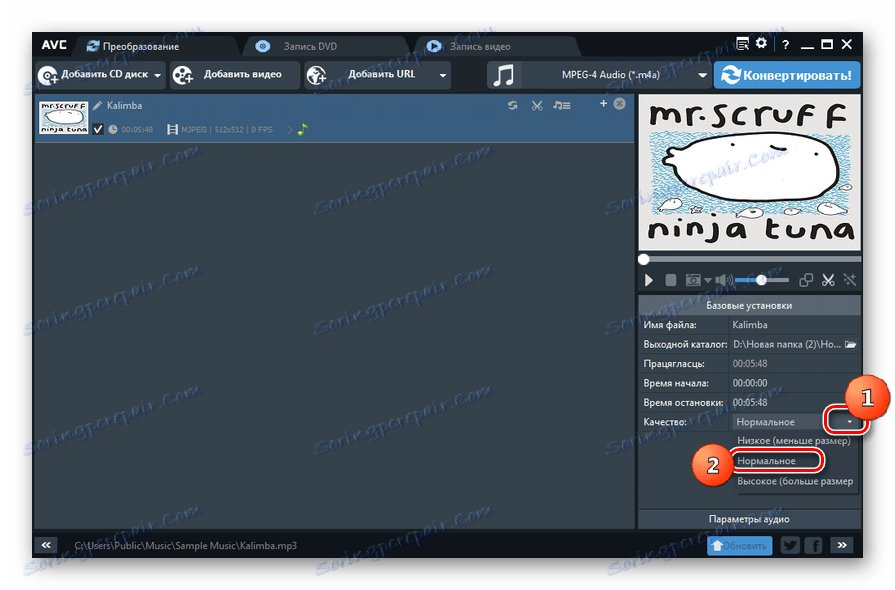Click the scissors cut icon under preview
The image size is (895, 590).
(828, 280)
